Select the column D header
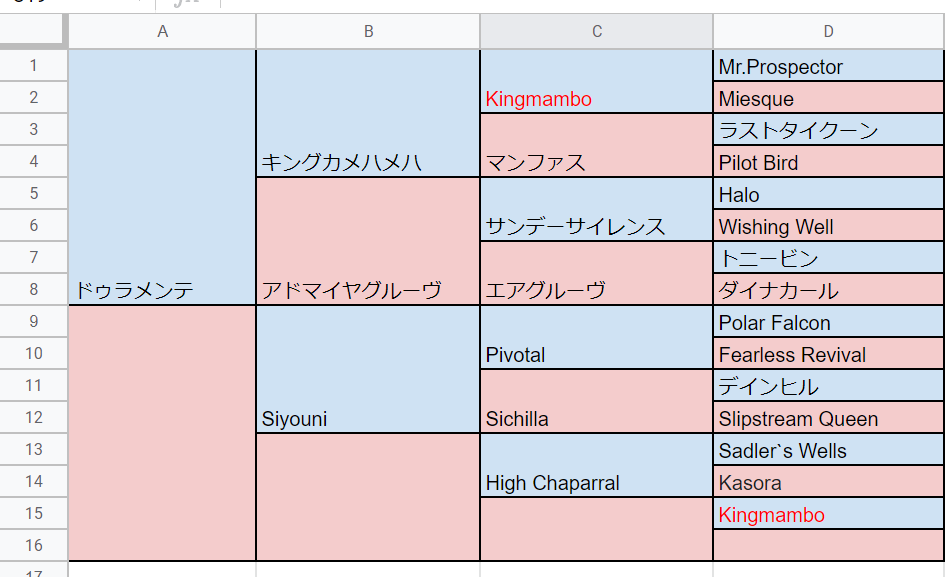This screenshot has width=945, height=577. click(828, 32)
